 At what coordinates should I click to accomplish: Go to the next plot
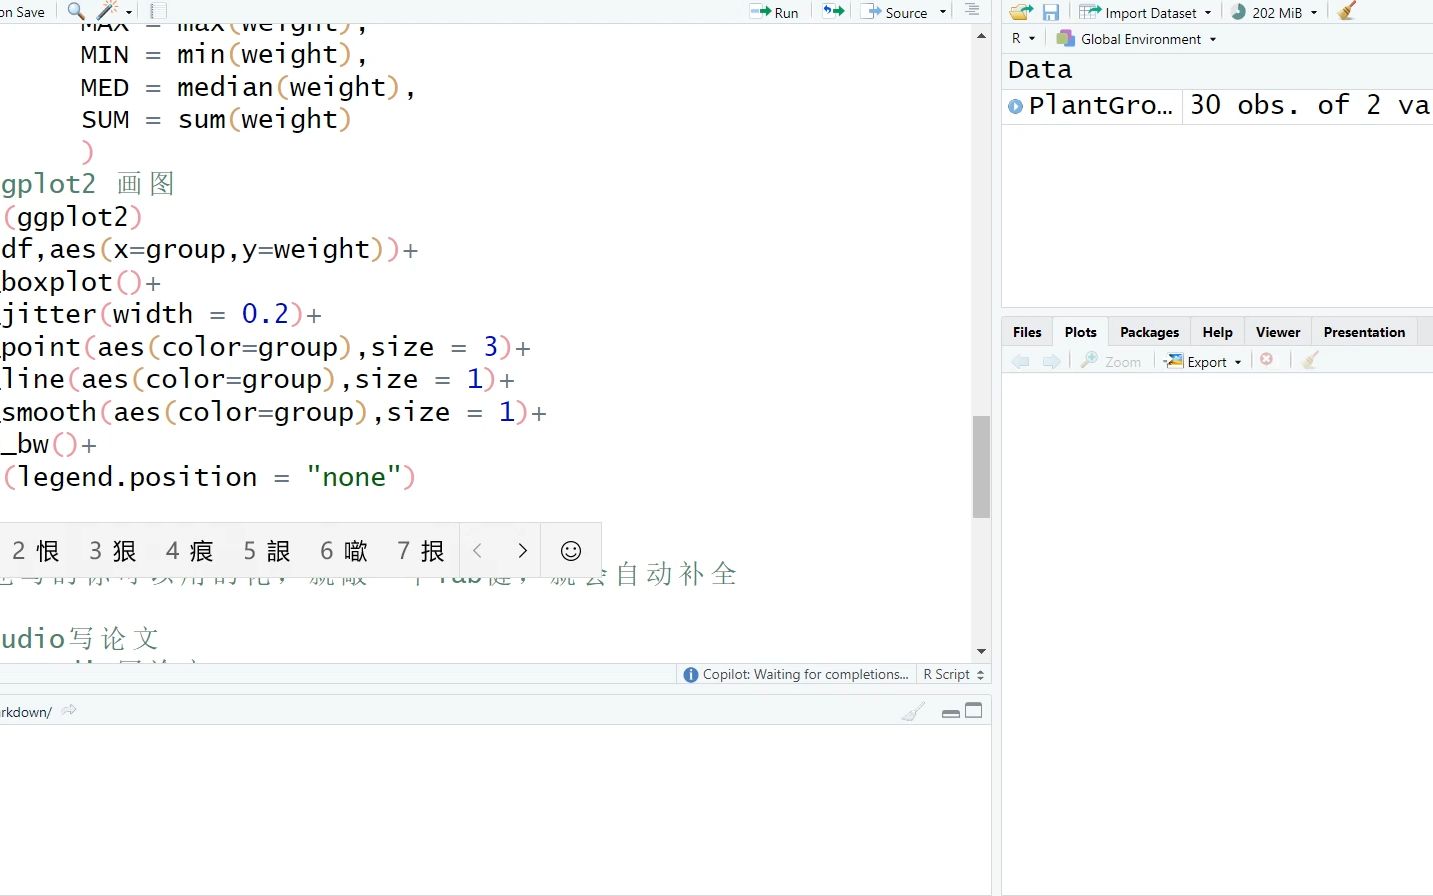(x=1051, y=361)
